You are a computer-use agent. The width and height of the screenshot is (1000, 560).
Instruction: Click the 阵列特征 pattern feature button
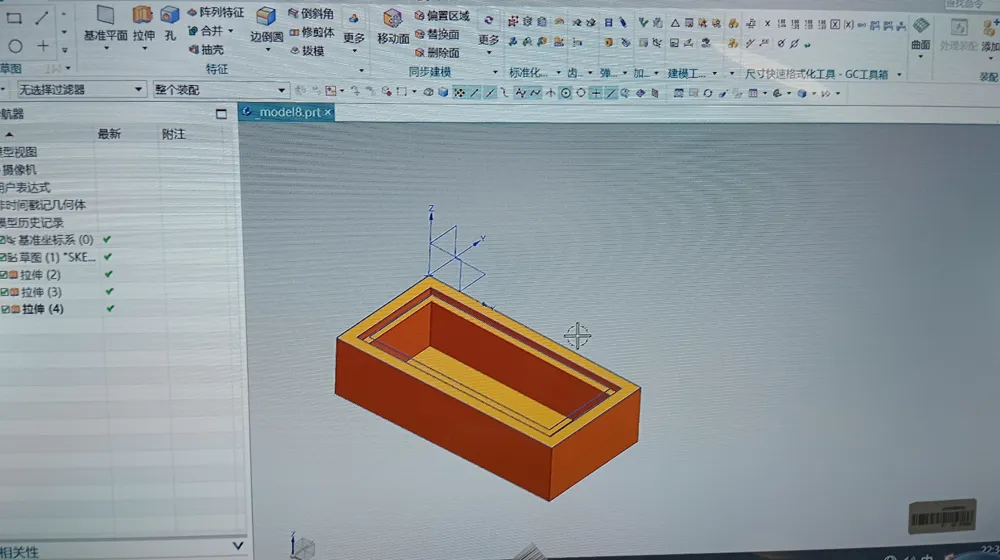216,12
